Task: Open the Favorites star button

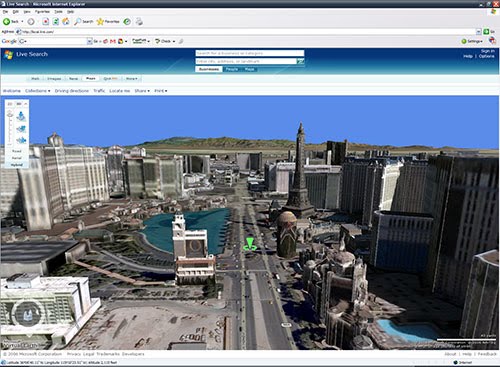Action: pyautogui.click(x=108, y=22)
